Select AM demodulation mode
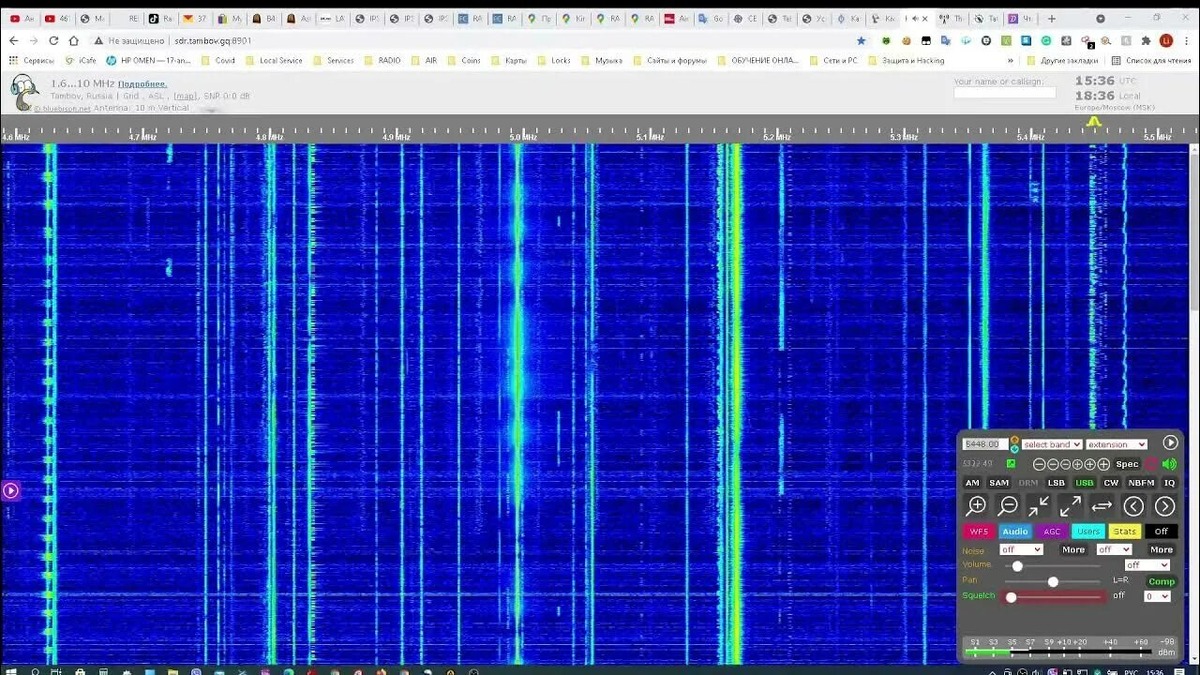 pos(972,483)
